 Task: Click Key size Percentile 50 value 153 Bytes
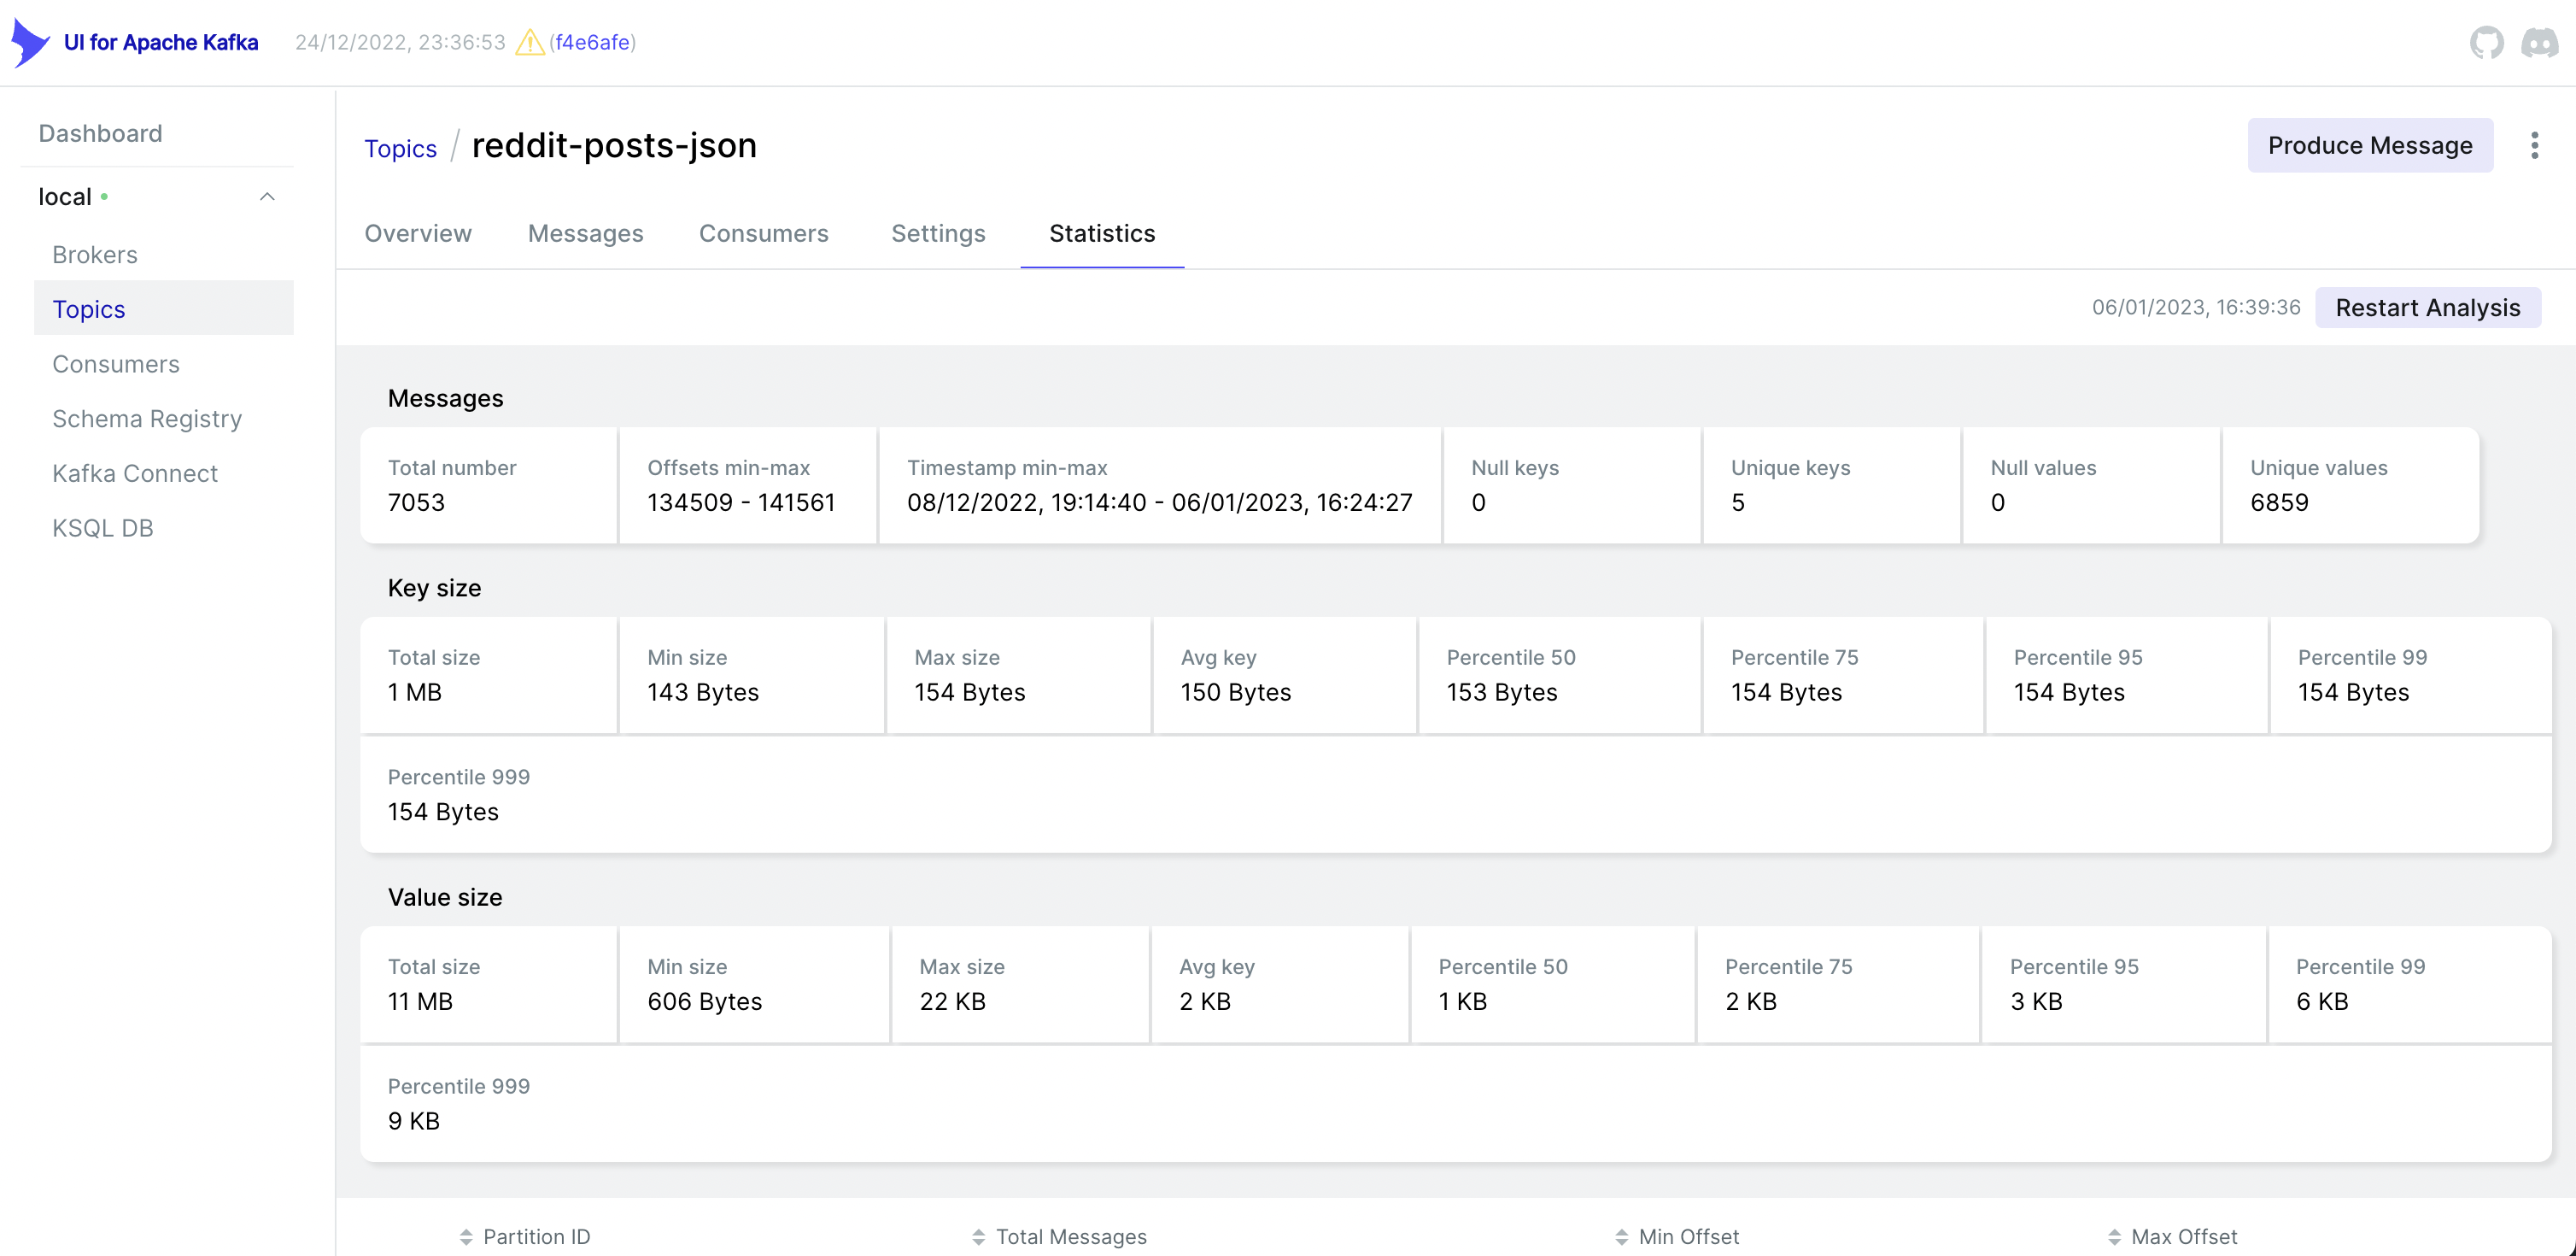tap(1502, 692)
